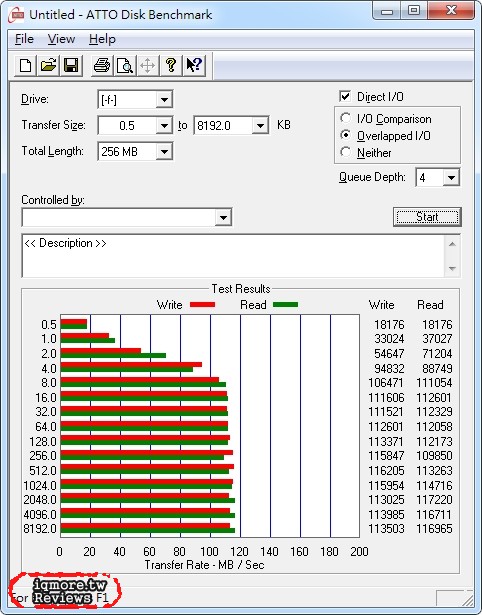Click the Write value 113371 for 128.0 KB
The image size is (482, 615).
tap(386, 442)
